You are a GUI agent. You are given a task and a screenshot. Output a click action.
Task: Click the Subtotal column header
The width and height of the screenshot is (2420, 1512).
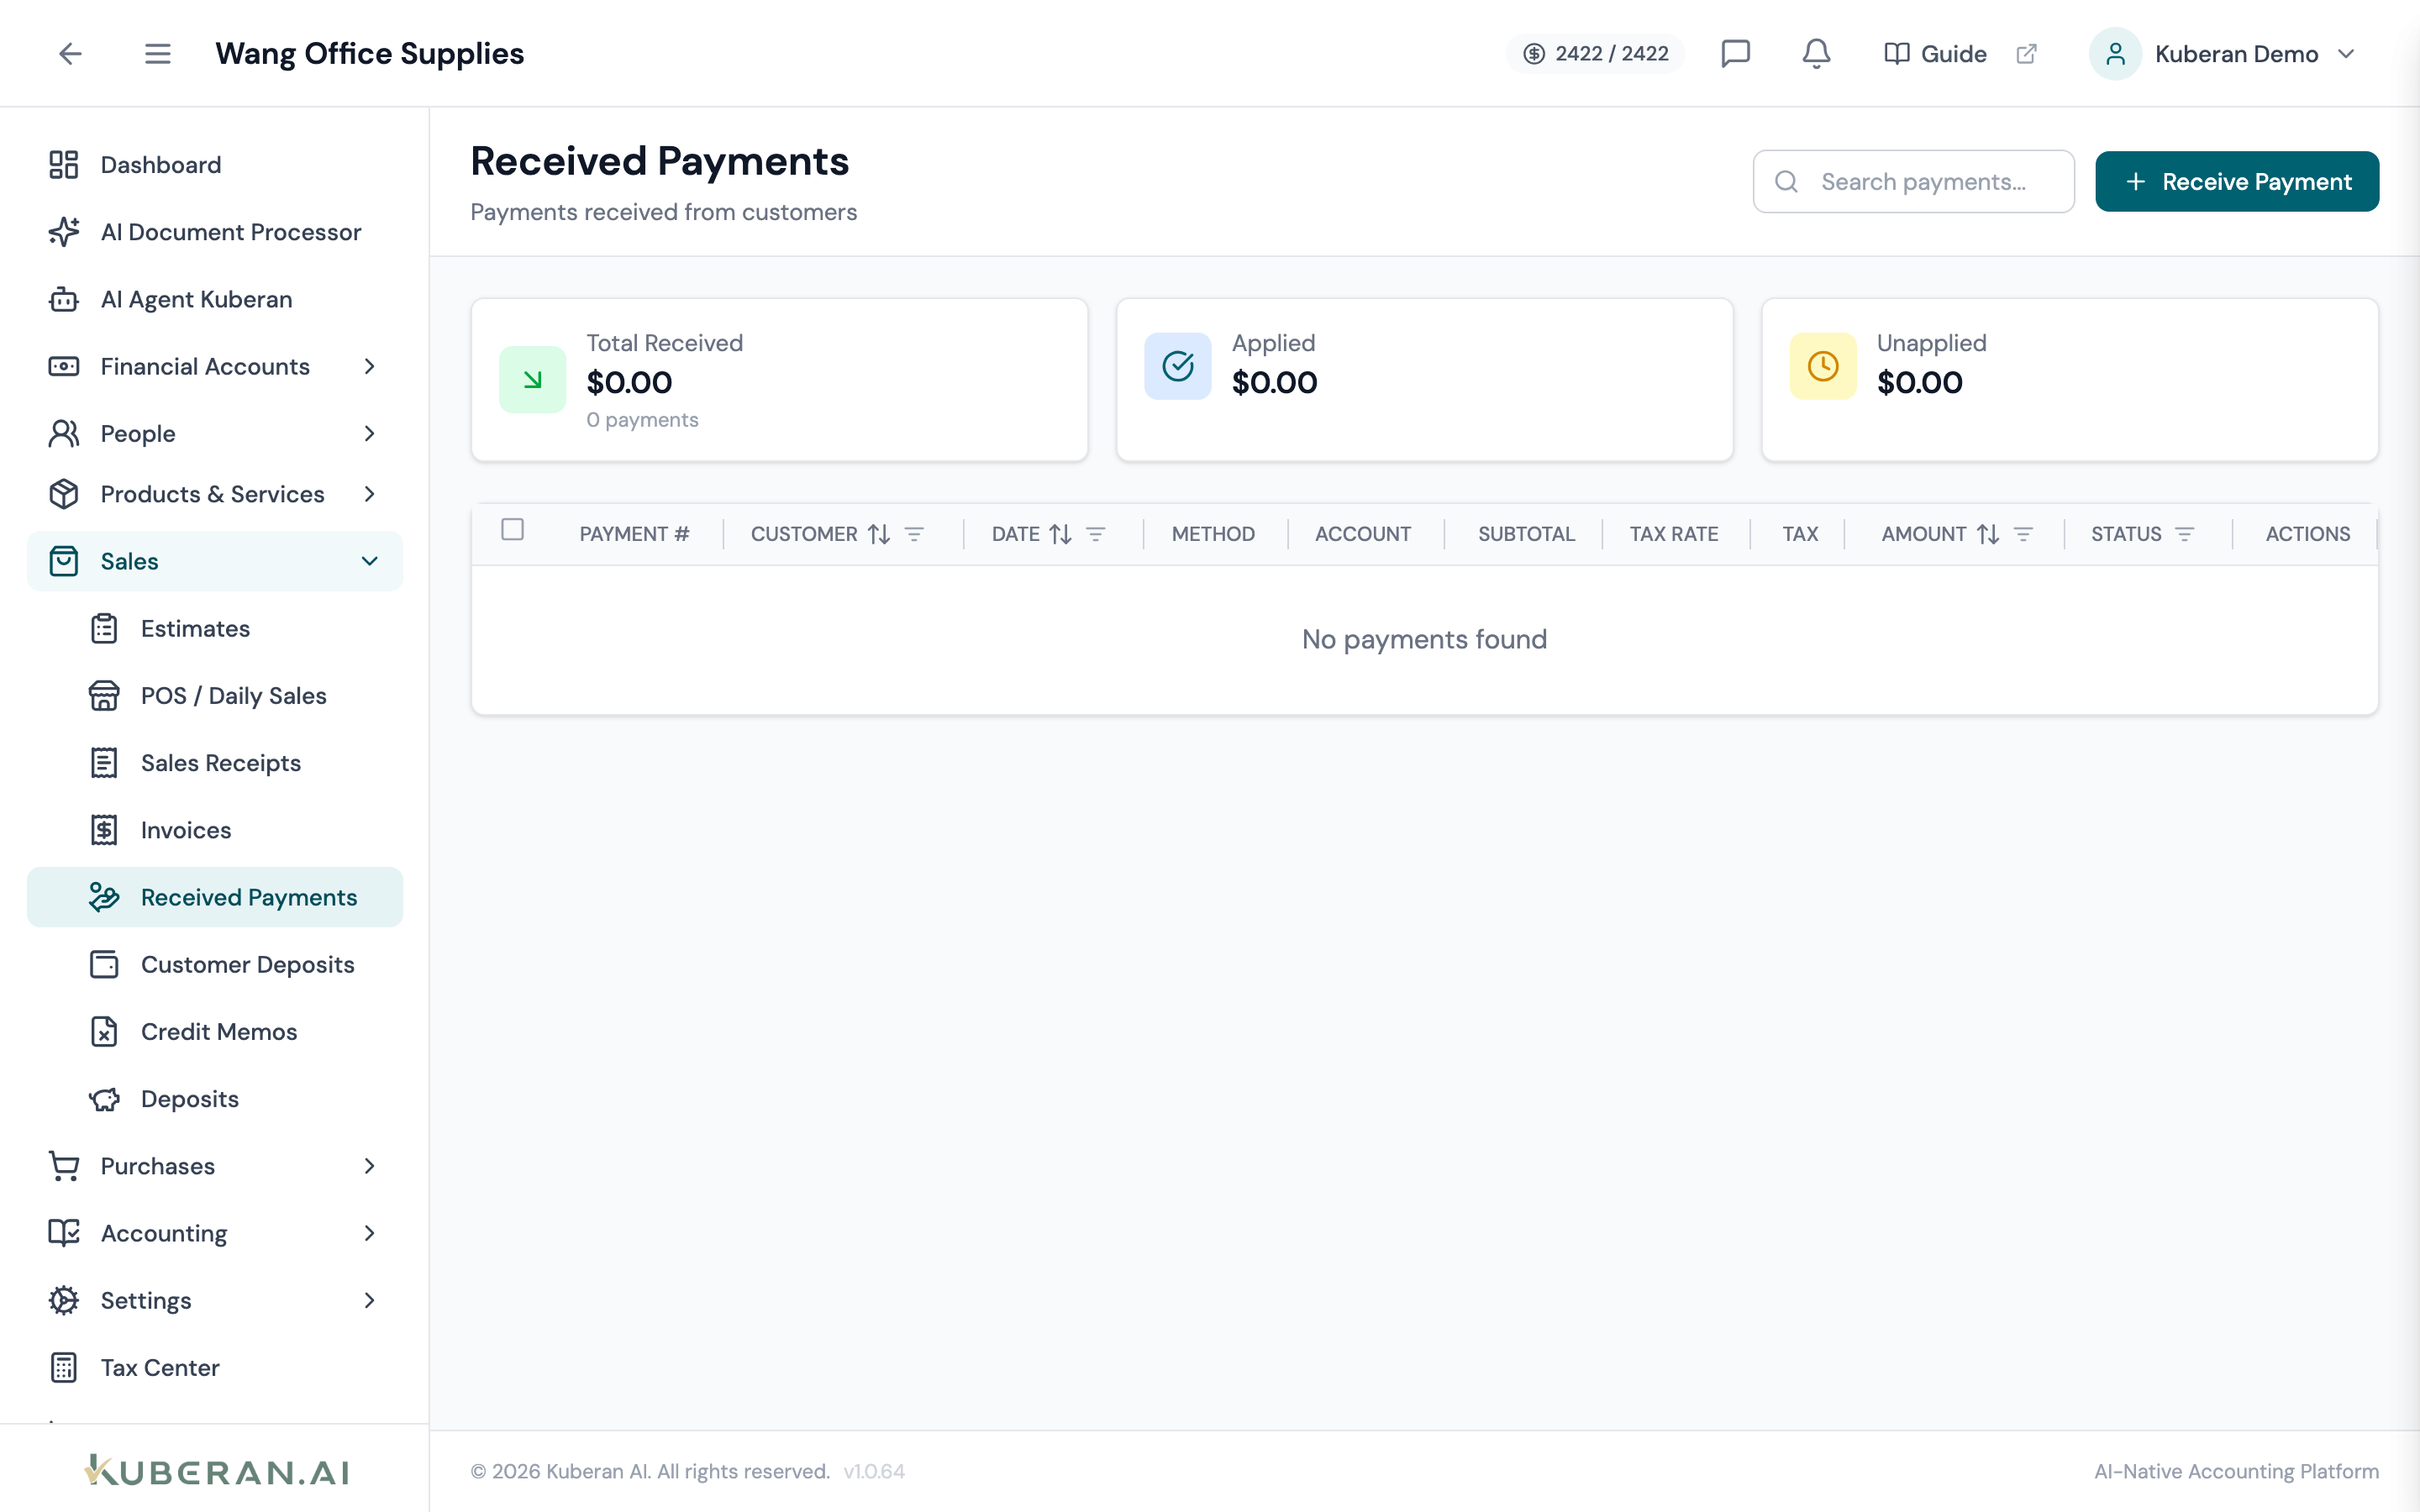pos(1526,534)
